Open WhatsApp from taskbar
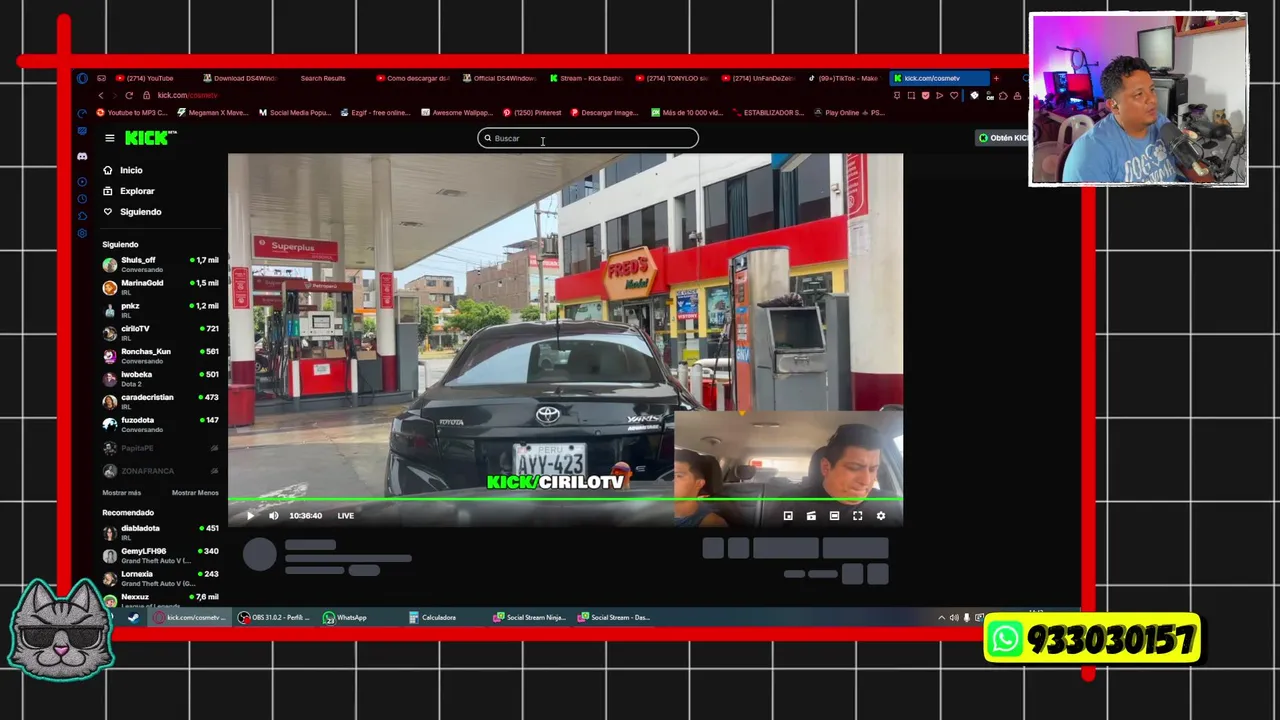 pyautogui.click(x=345, y=618)
